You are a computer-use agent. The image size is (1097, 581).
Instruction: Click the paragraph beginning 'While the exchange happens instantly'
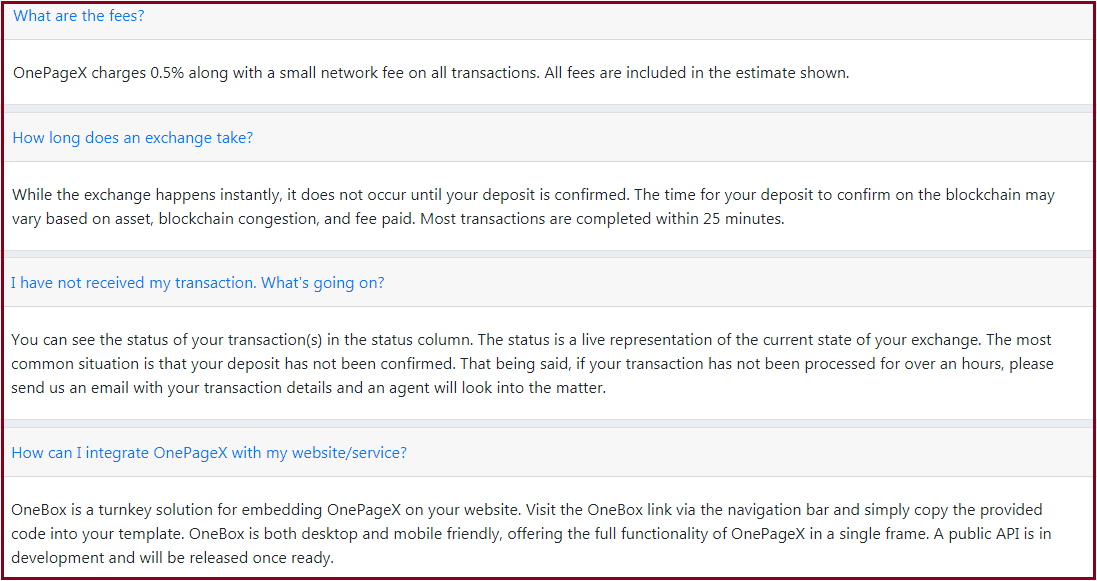tap(533, 206)
